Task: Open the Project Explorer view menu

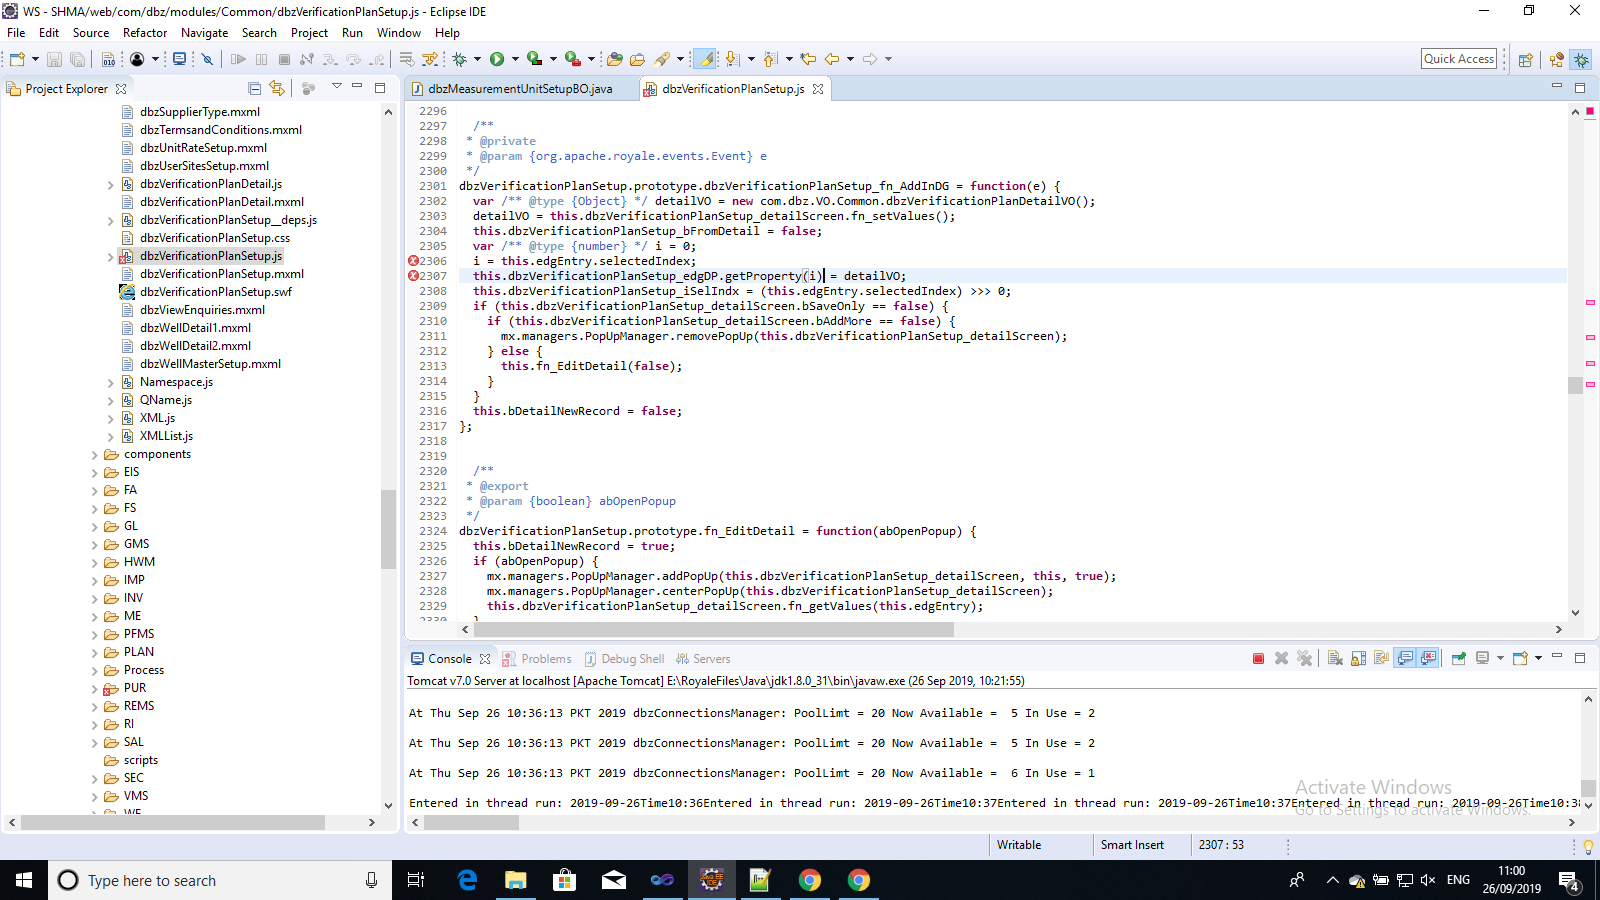Action: 337,88
